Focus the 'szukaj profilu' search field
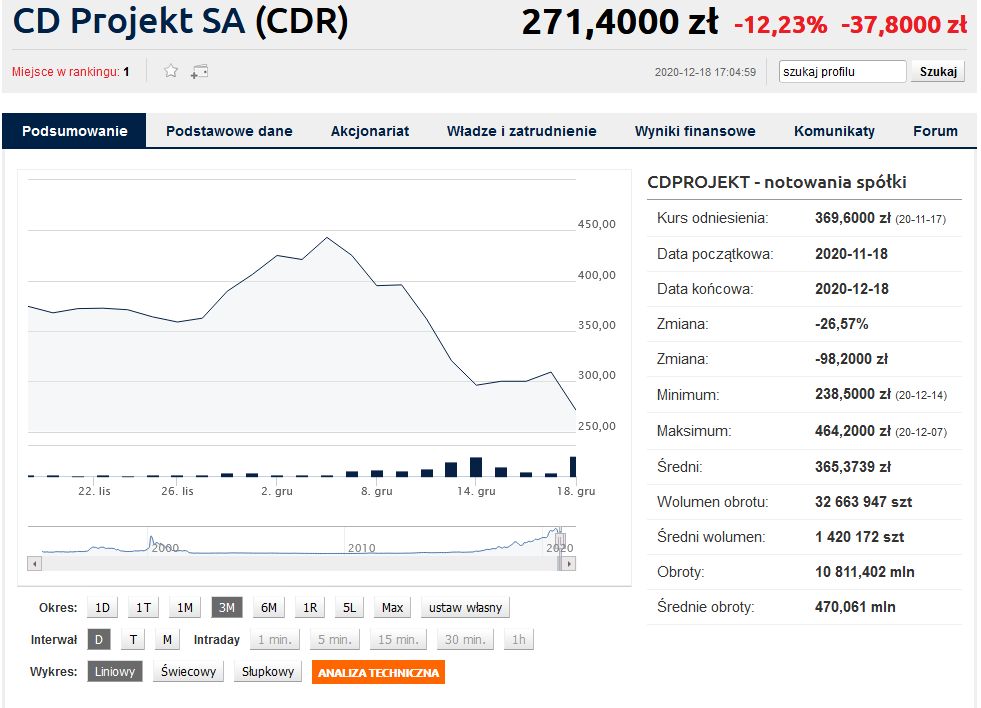Viewport: 981px width, 708px height. 842,72
